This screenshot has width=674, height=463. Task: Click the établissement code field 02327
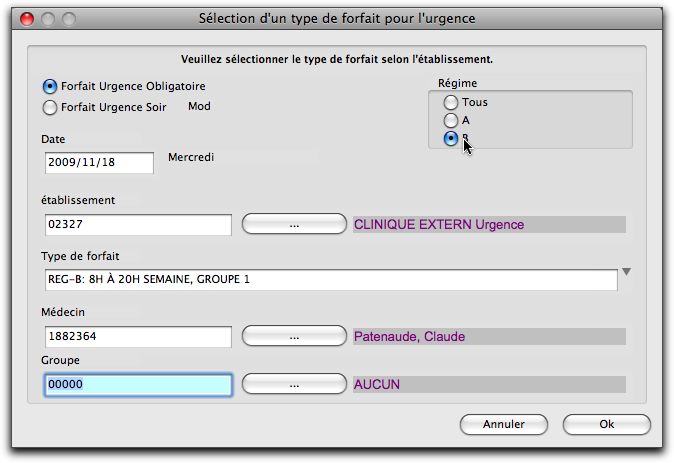[138, 224]
